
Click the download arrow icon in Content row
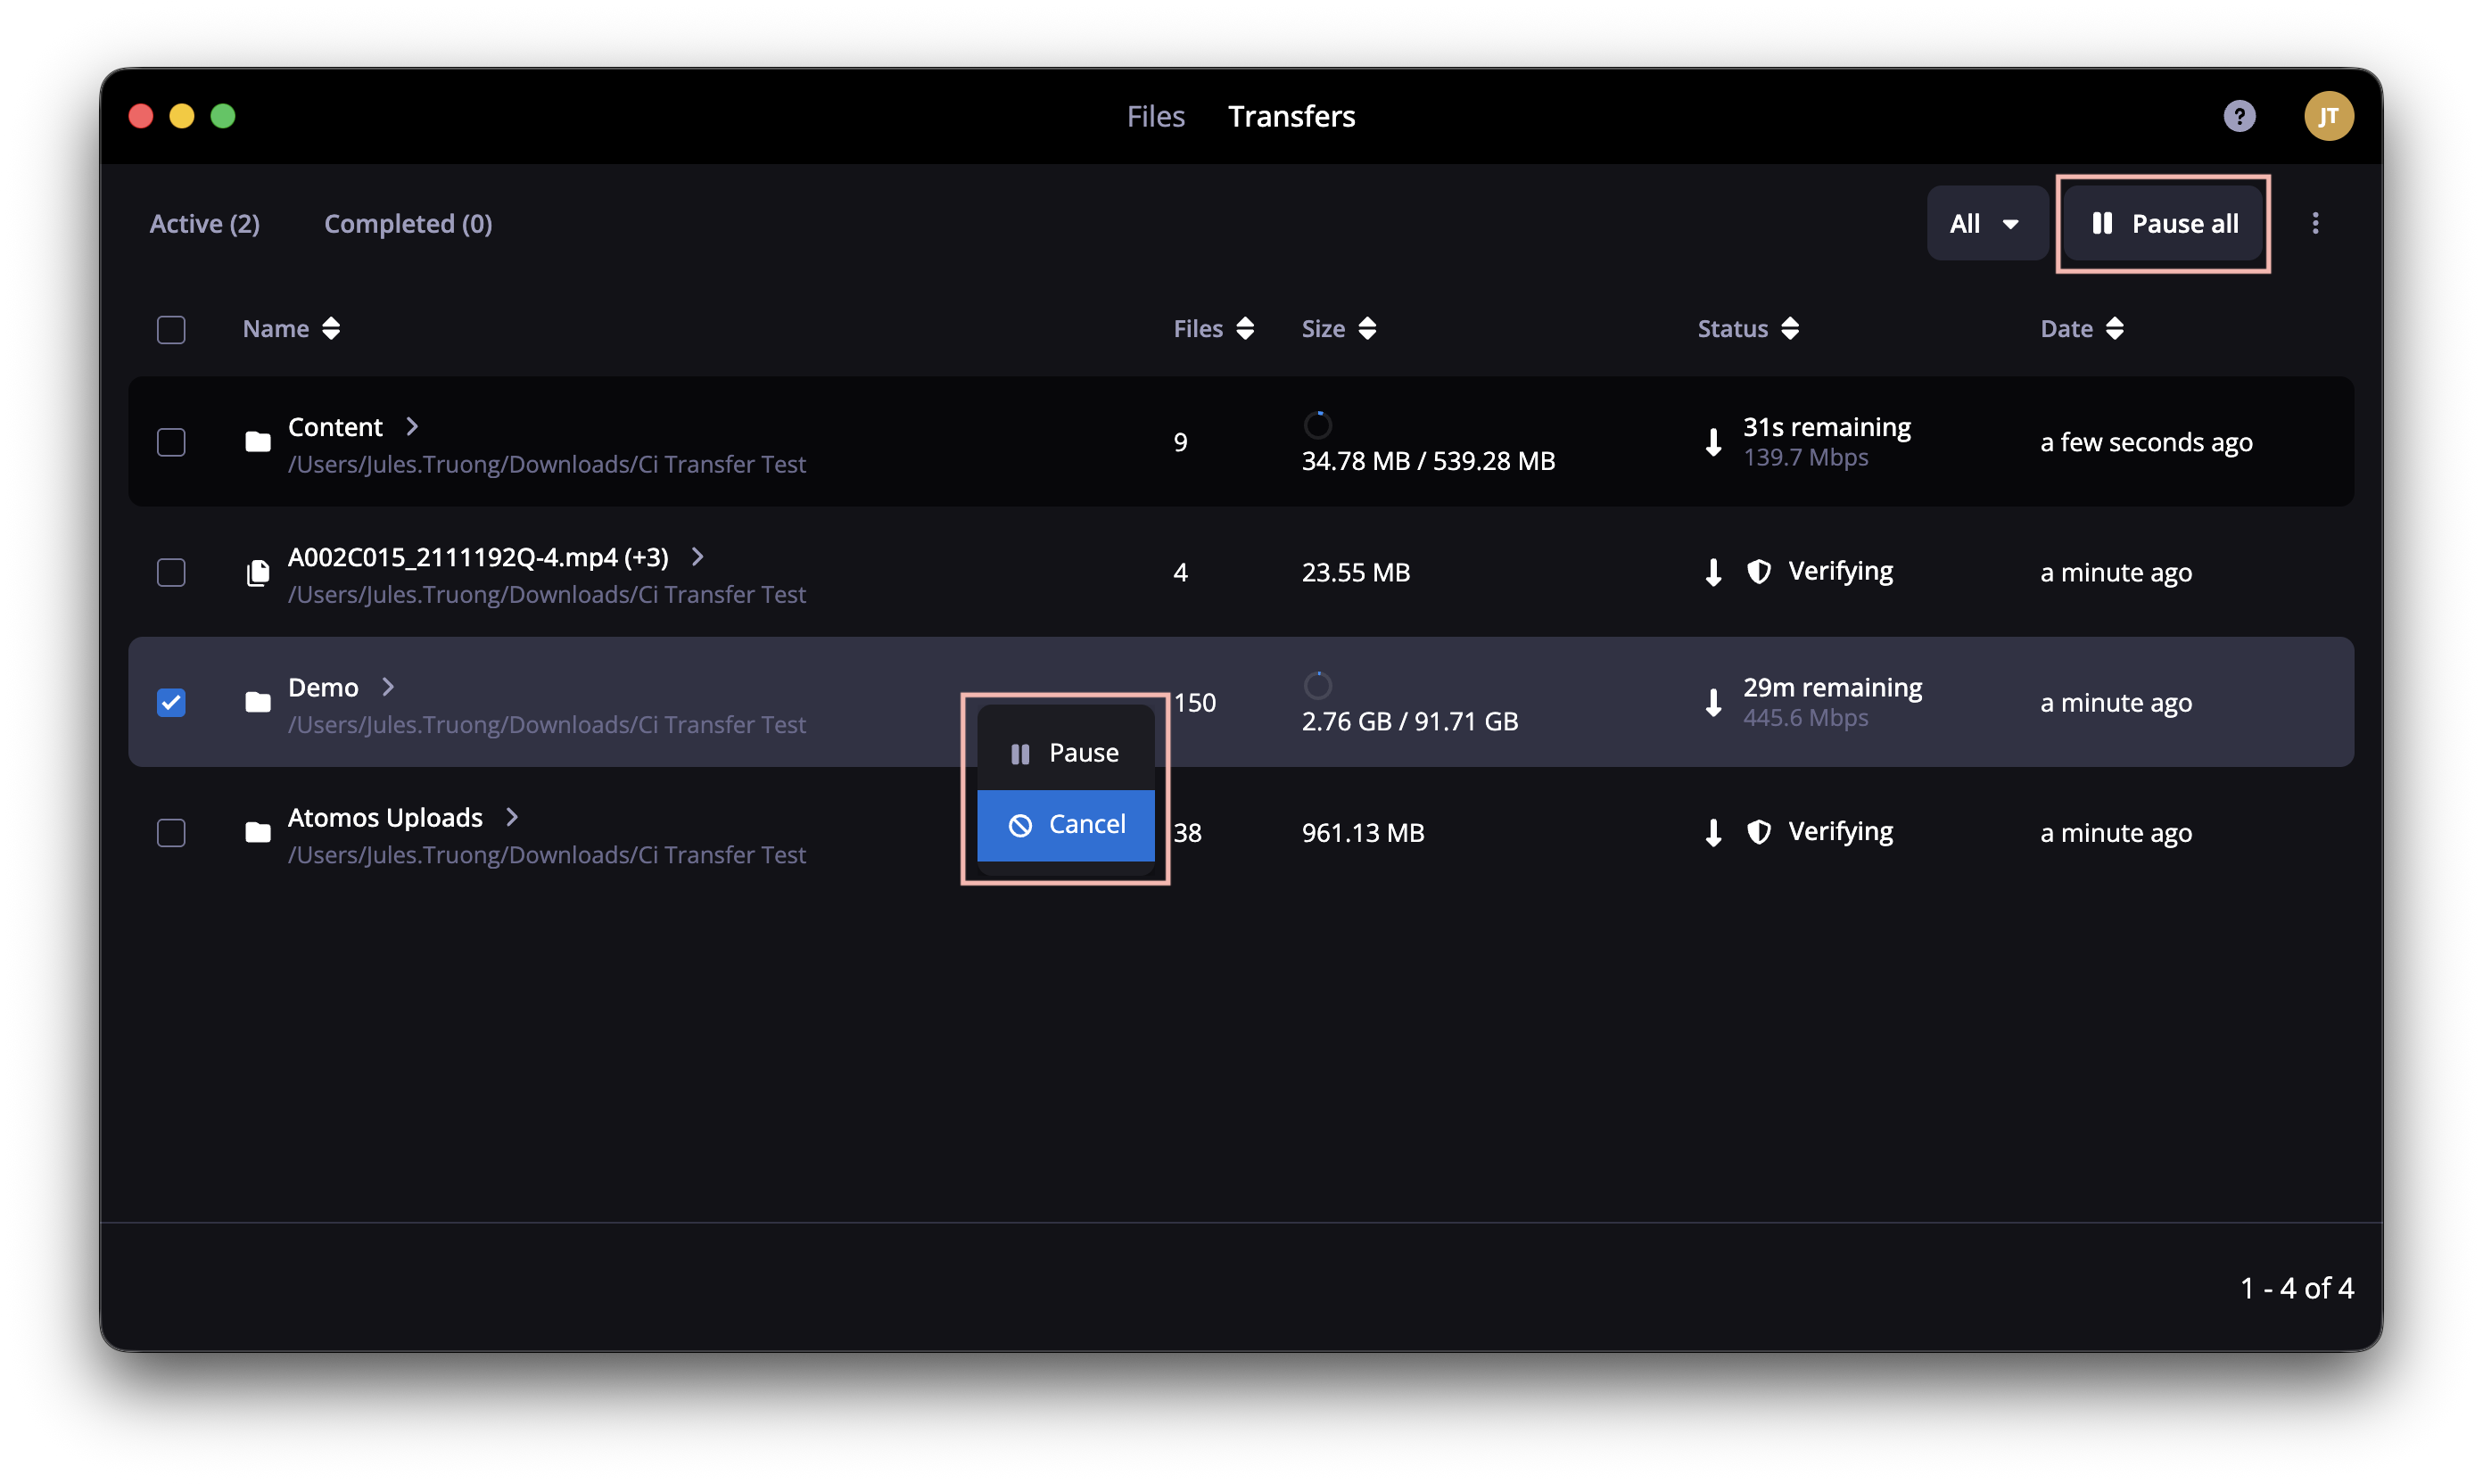1713,442
